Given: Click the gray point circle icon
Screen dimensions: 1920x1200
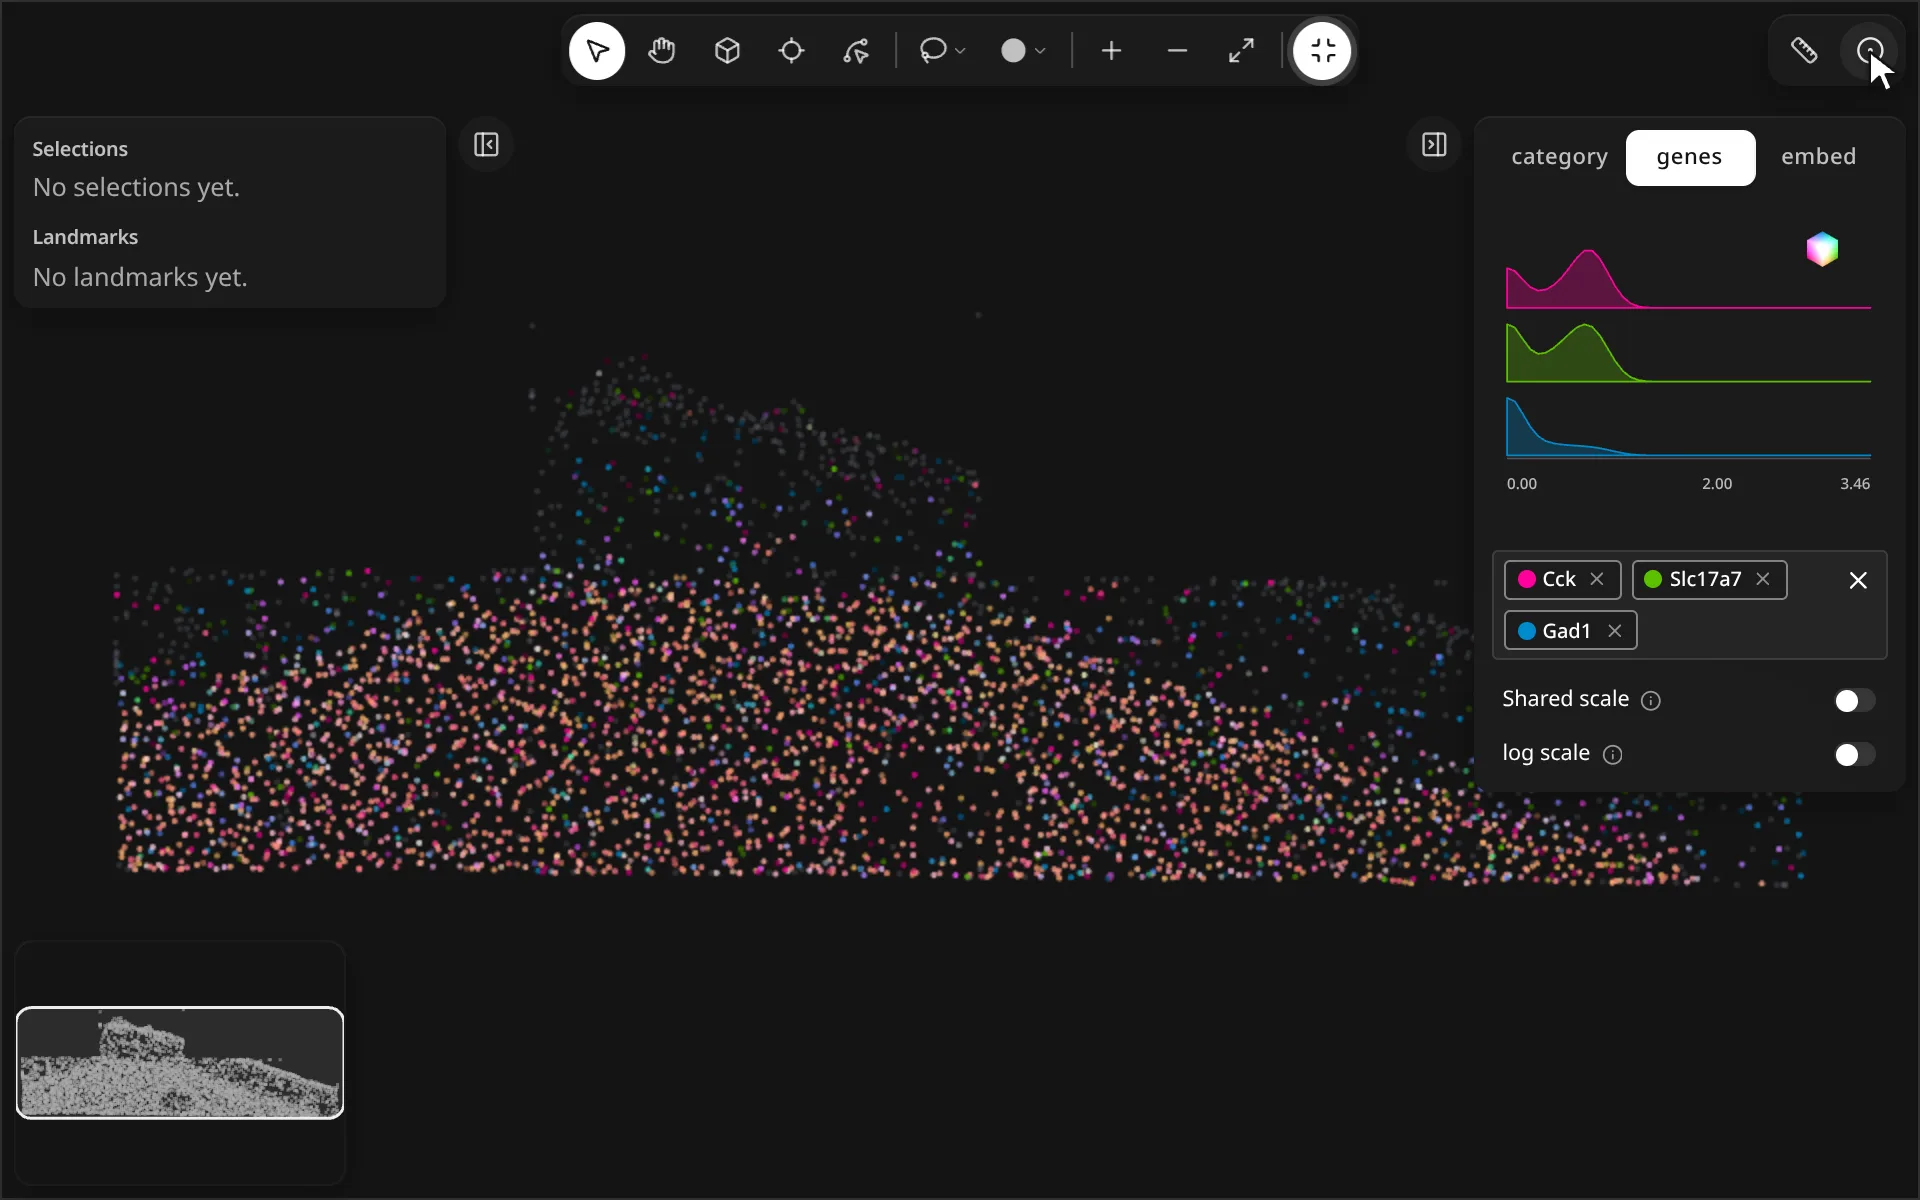Looking at the screenshot, I should coord(1013,51).
